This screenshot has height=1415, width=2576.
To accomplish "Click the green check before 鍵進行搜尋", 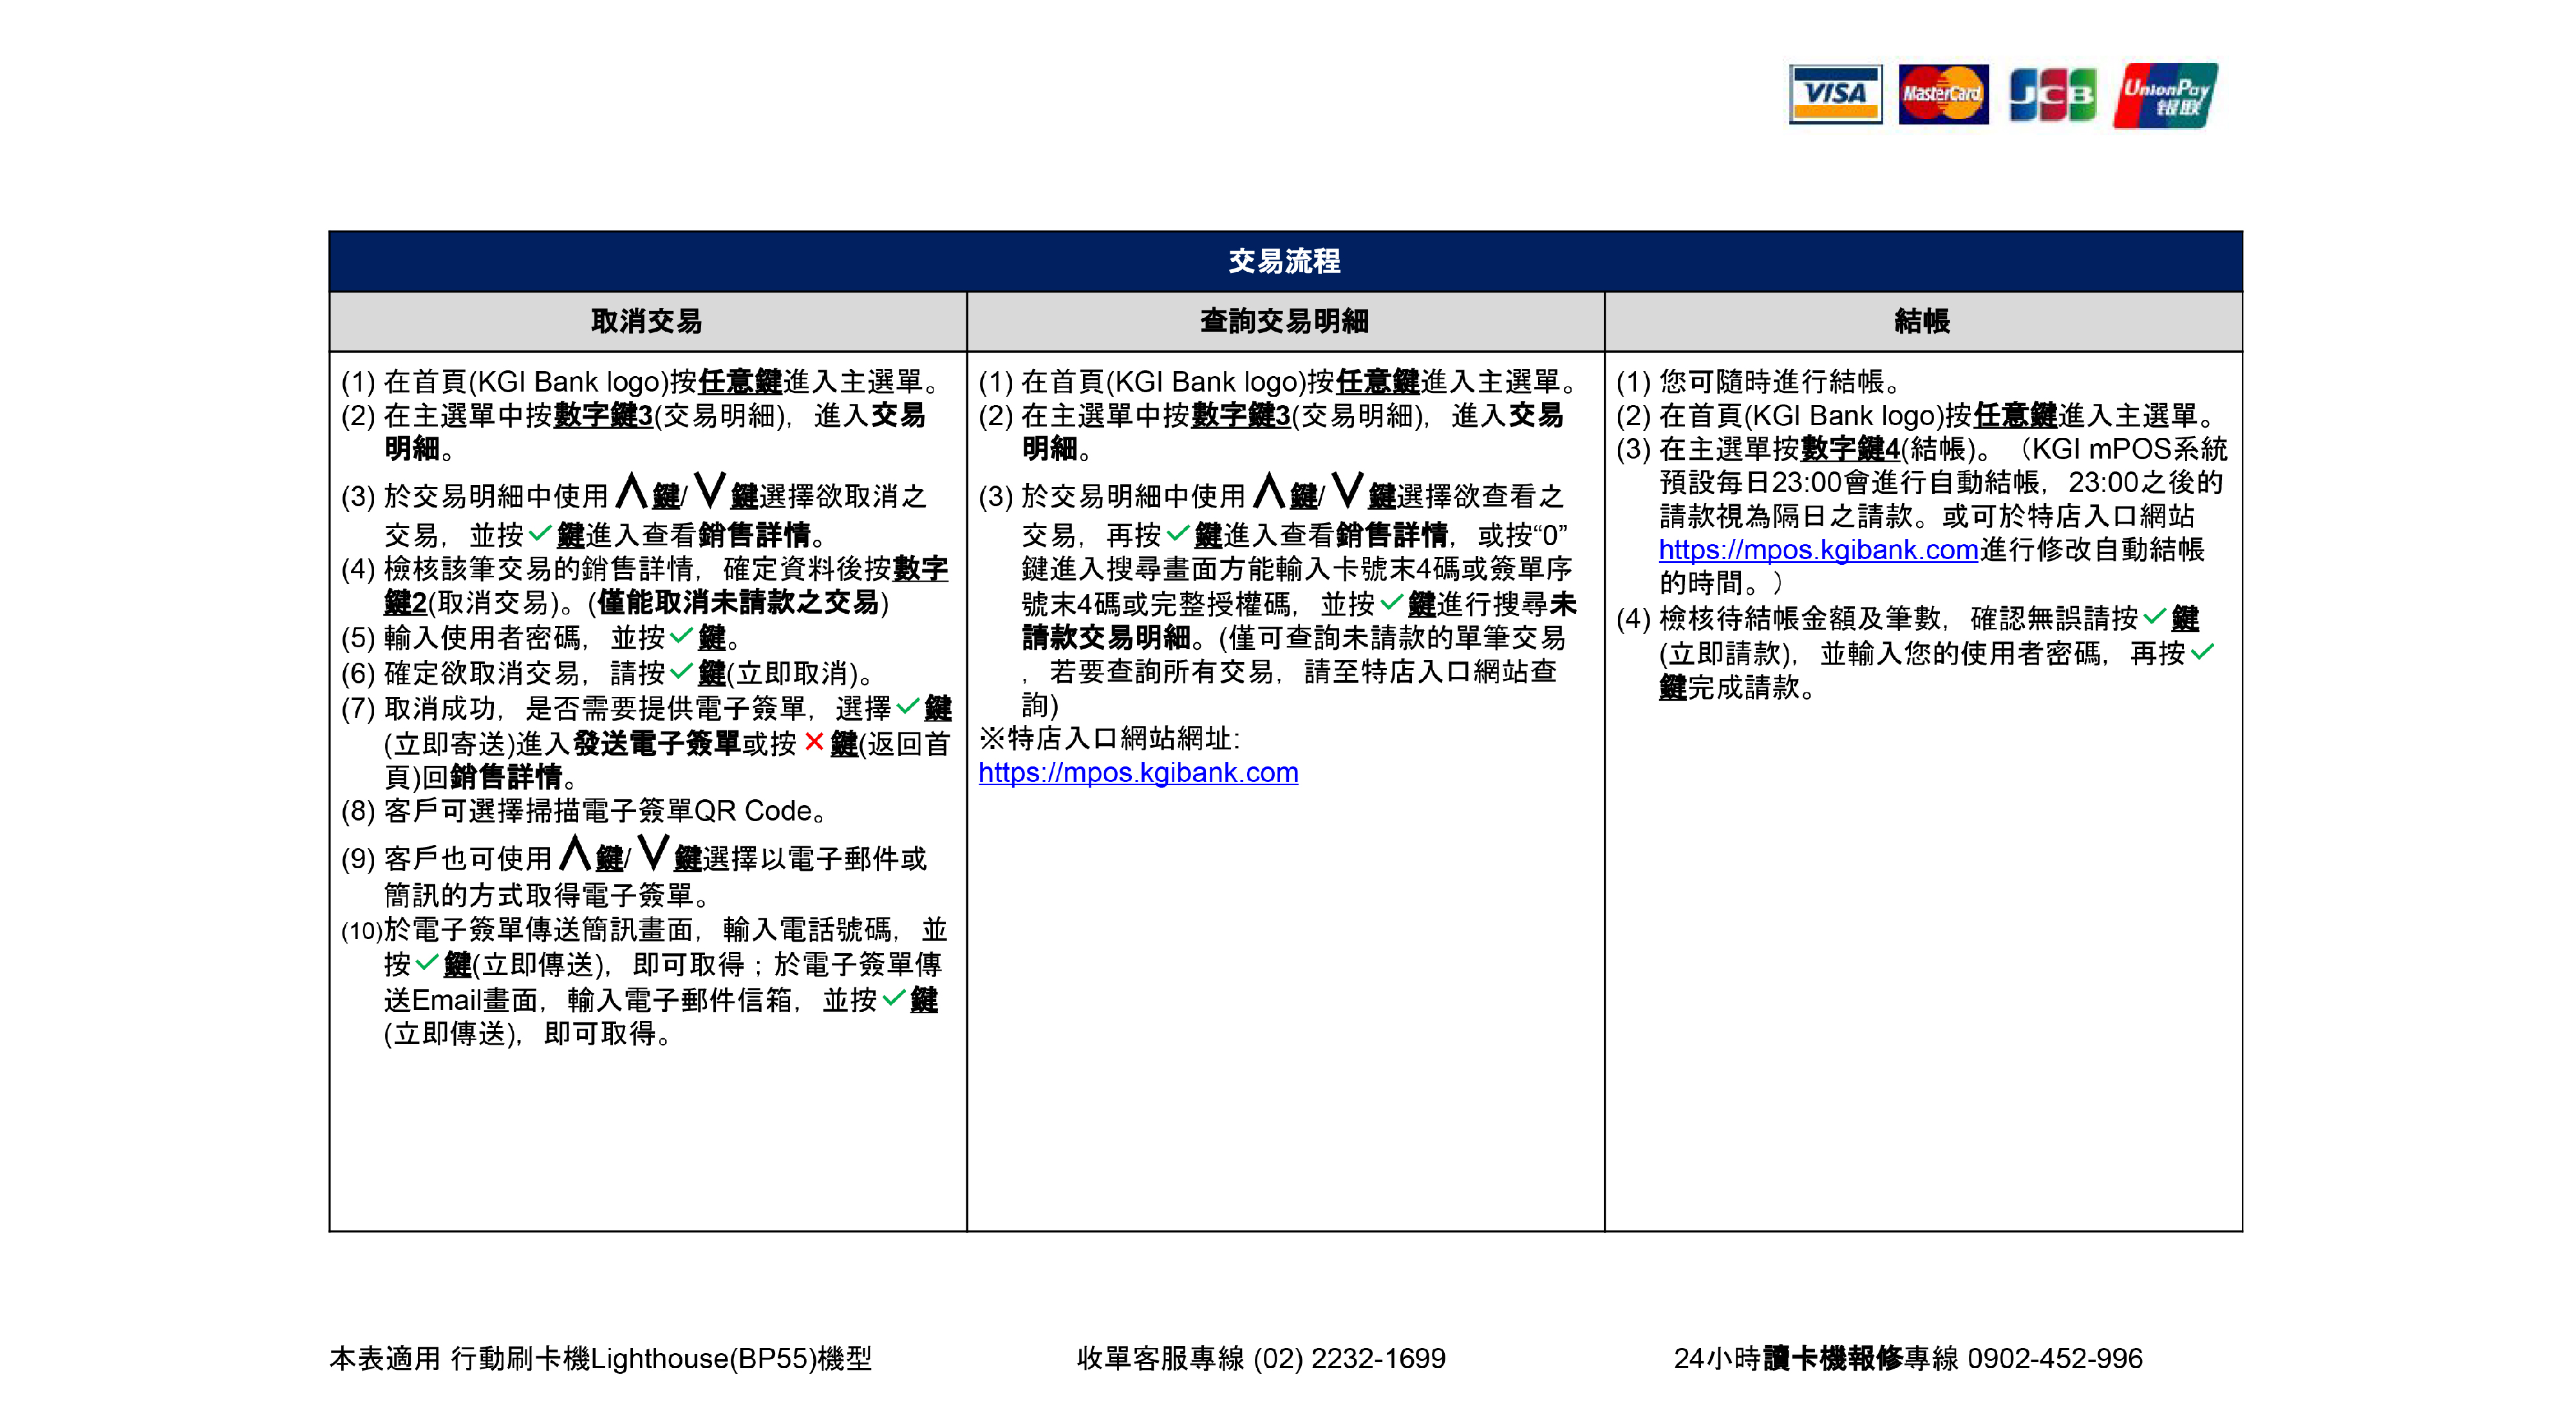I will point(1391,602).
